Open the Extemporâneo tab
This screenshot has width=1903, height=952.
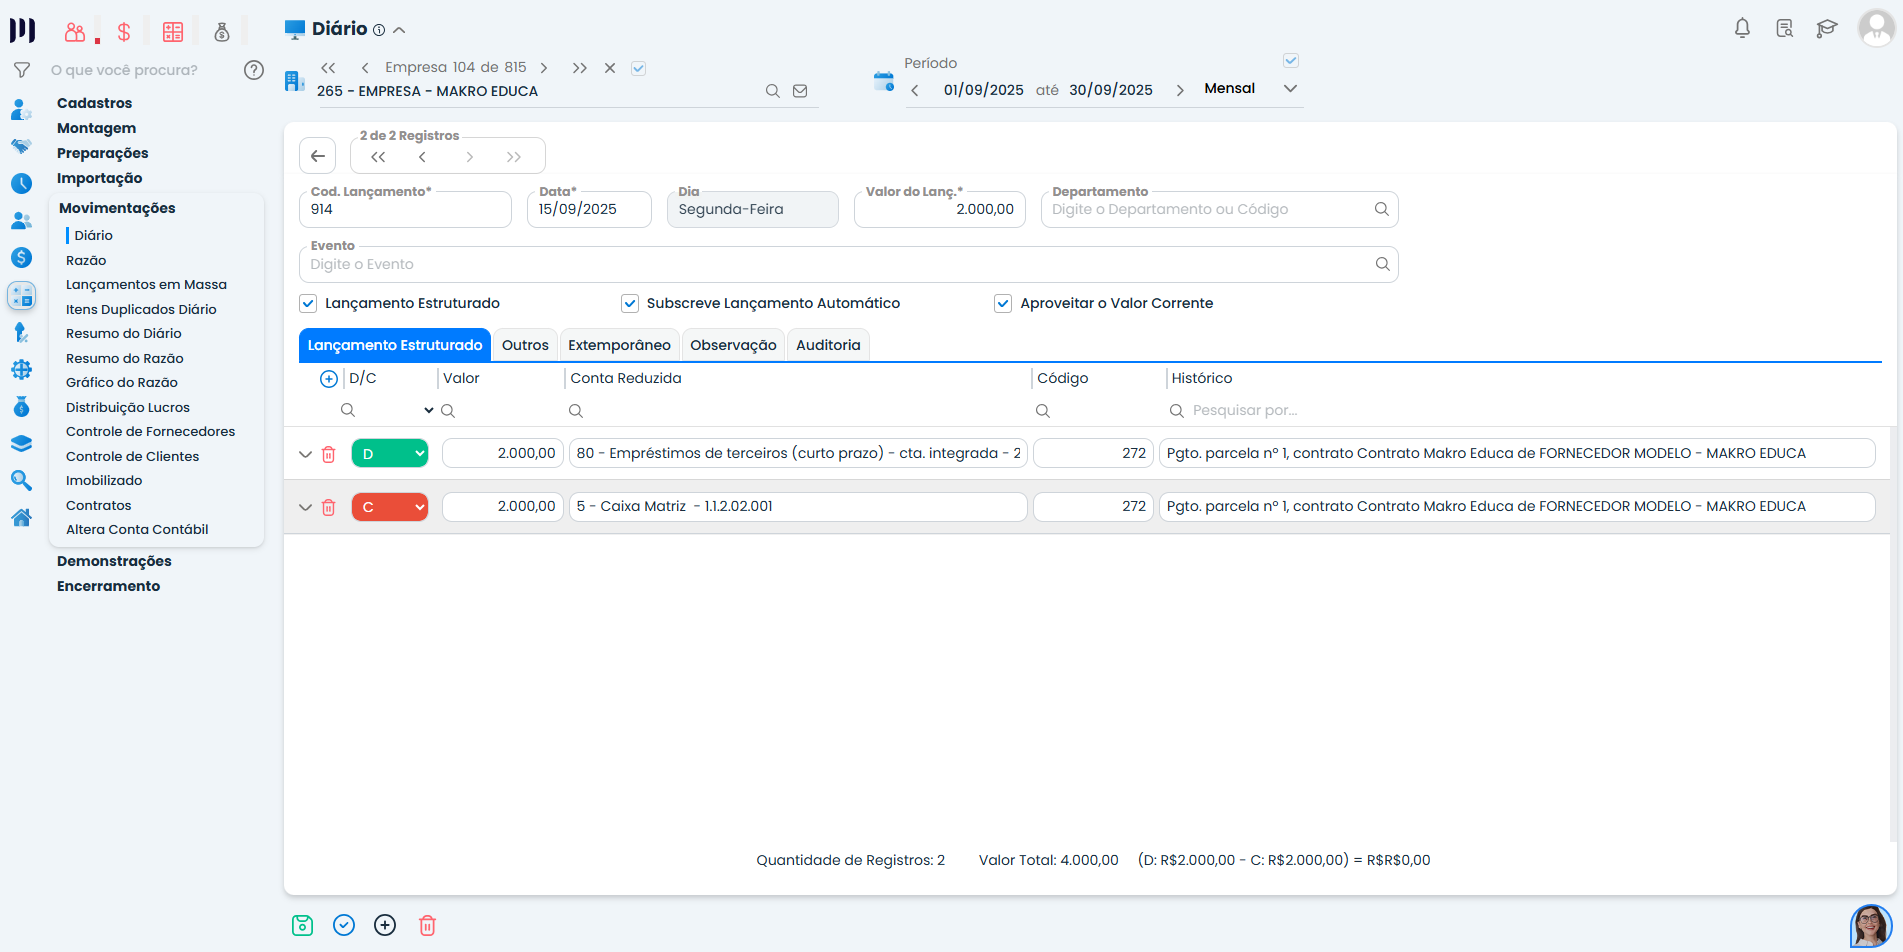point(619,345)
